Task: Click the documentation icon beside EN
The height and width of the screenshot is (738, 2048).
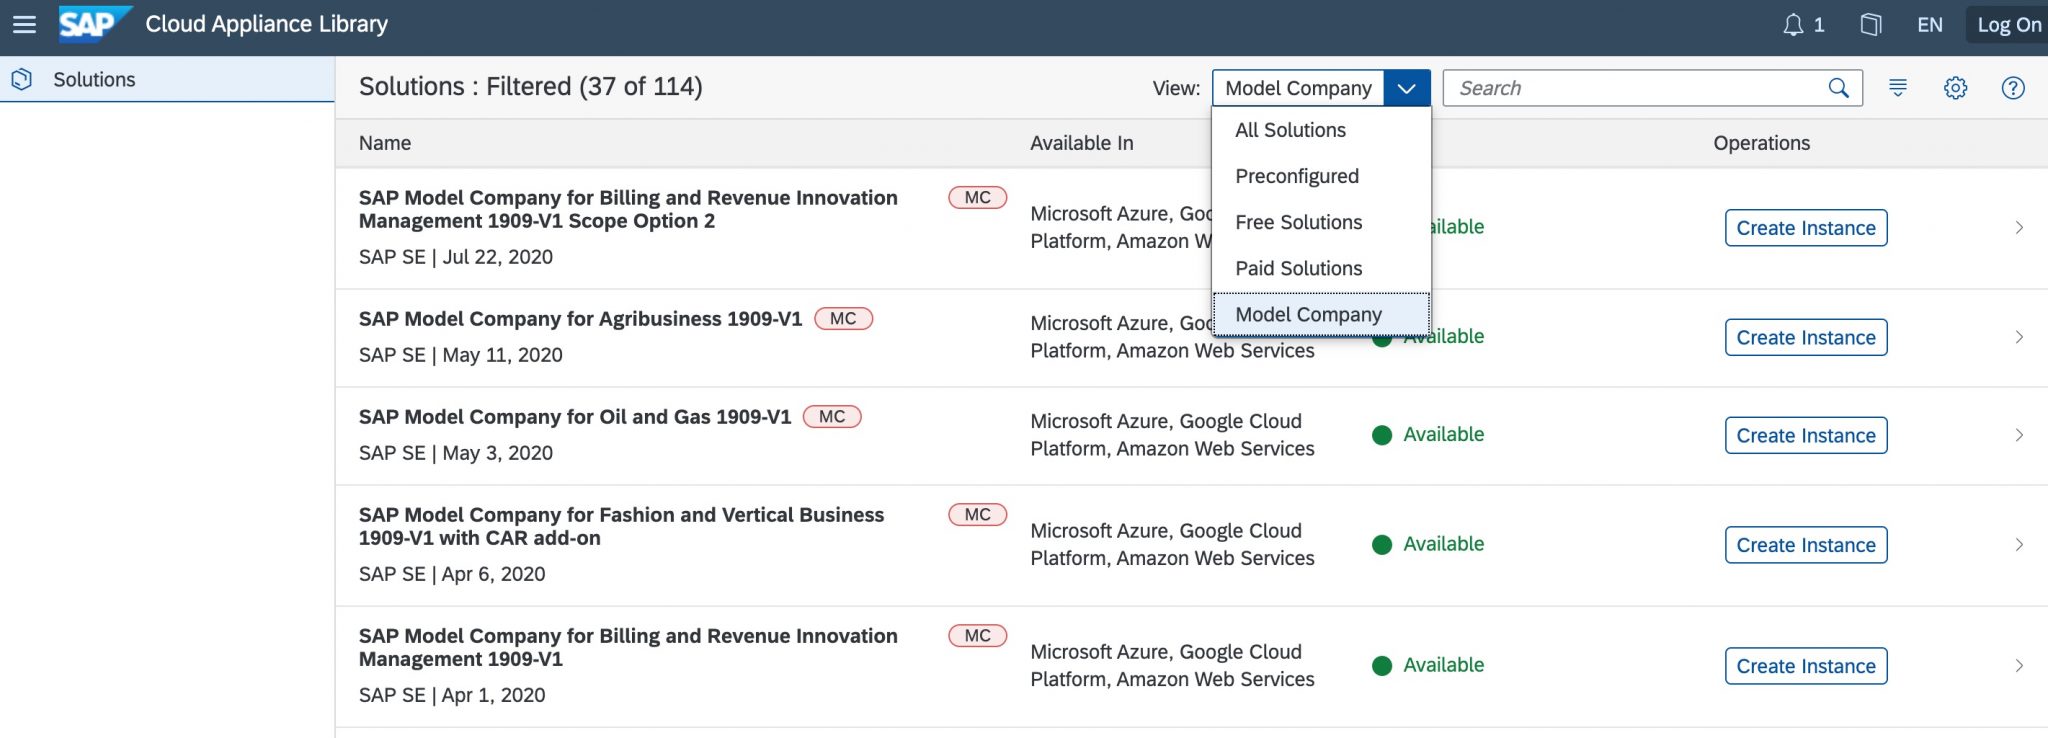Action: coord(1870,25)
